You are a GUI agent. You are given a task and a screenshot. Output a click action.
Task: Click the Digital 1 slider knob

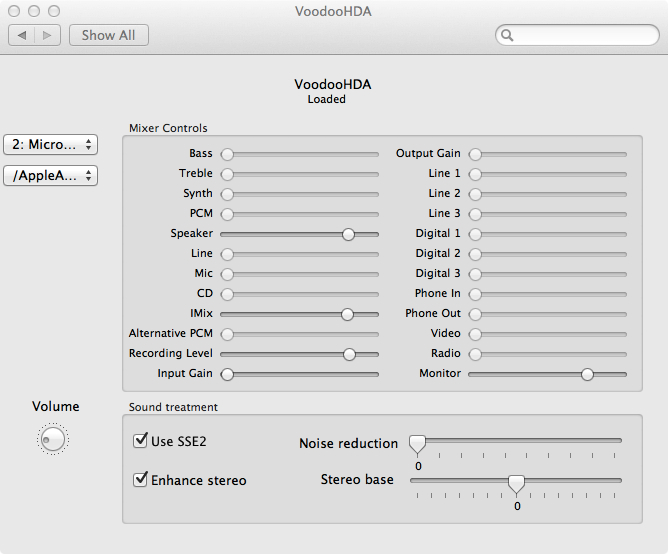point(475,234)
